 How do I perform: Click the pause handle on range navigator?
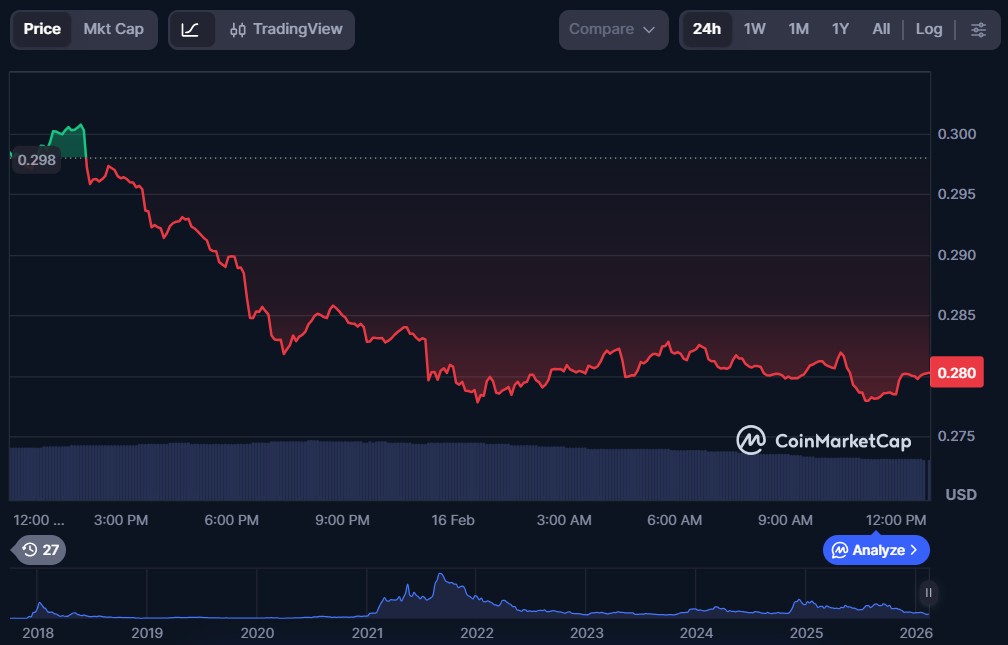[928, 593]
